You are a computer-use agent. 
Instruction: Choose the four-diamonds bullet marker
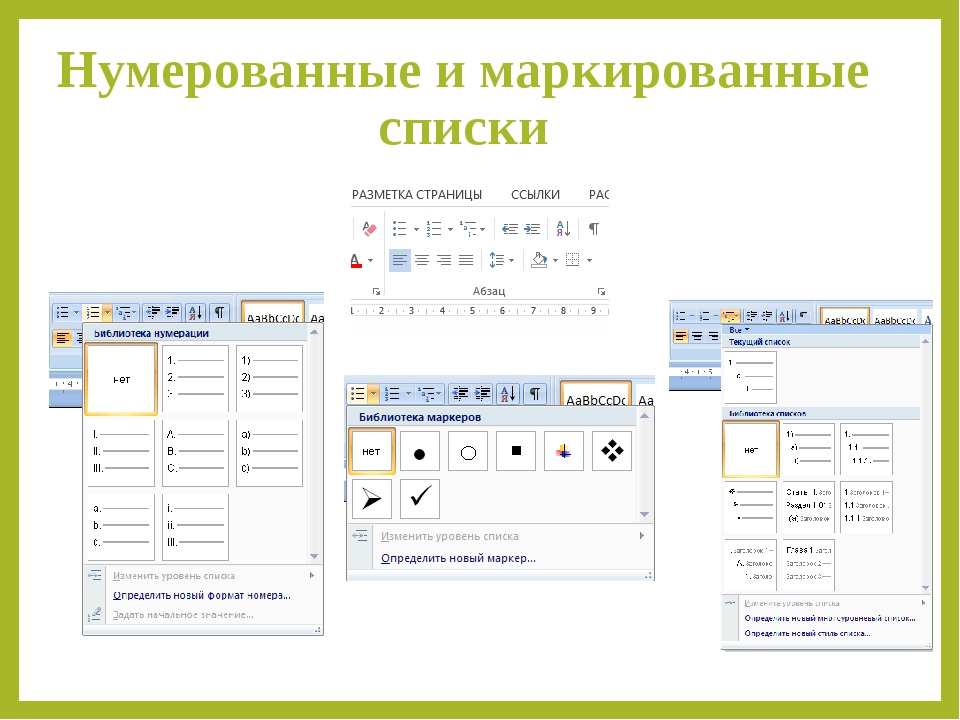[x=612, y=451]
